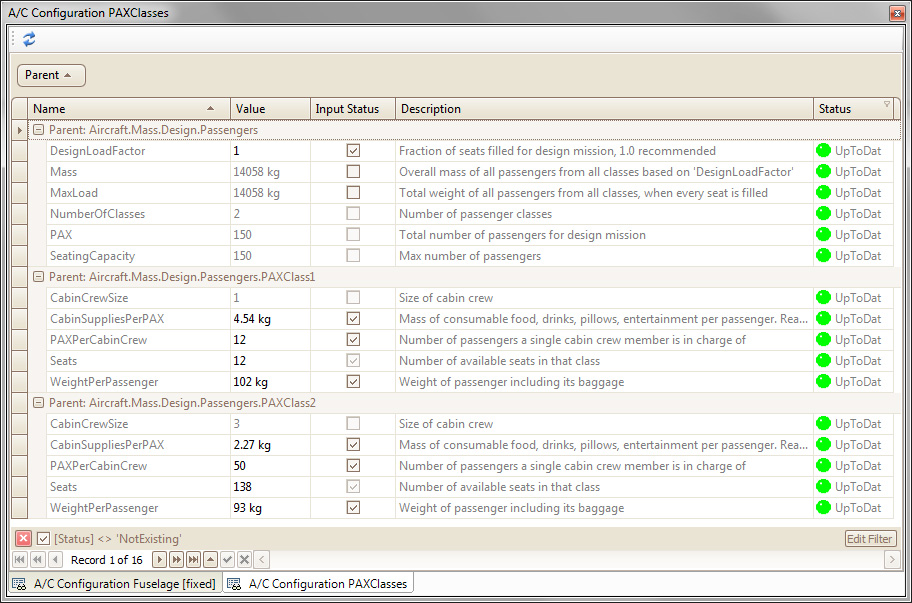Edit PAXClass1 WeightPerPassenger value 102 kg
Screen dimensions: 912x603
[270, 381]
